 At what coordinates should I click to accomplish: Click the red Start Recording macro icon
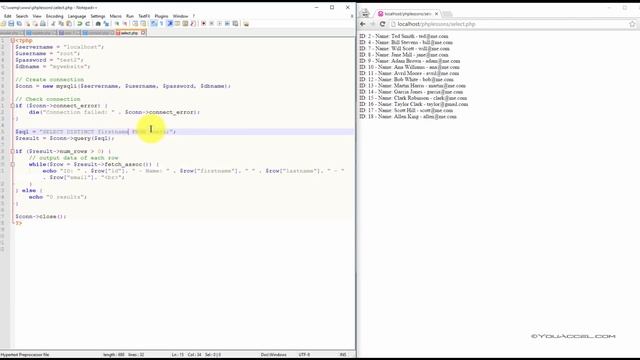click(203, 24)
